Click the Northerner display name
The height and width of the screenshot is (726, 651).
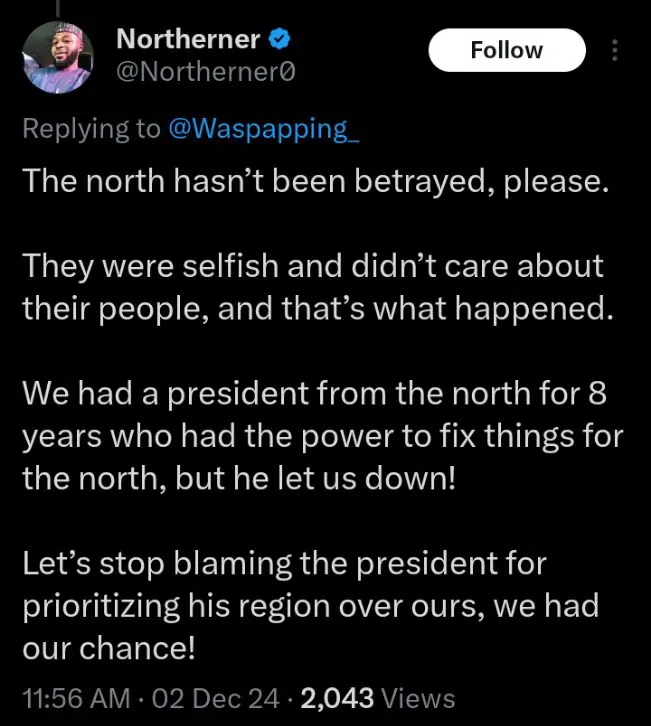pyautogui.click(x=188, y=40)
